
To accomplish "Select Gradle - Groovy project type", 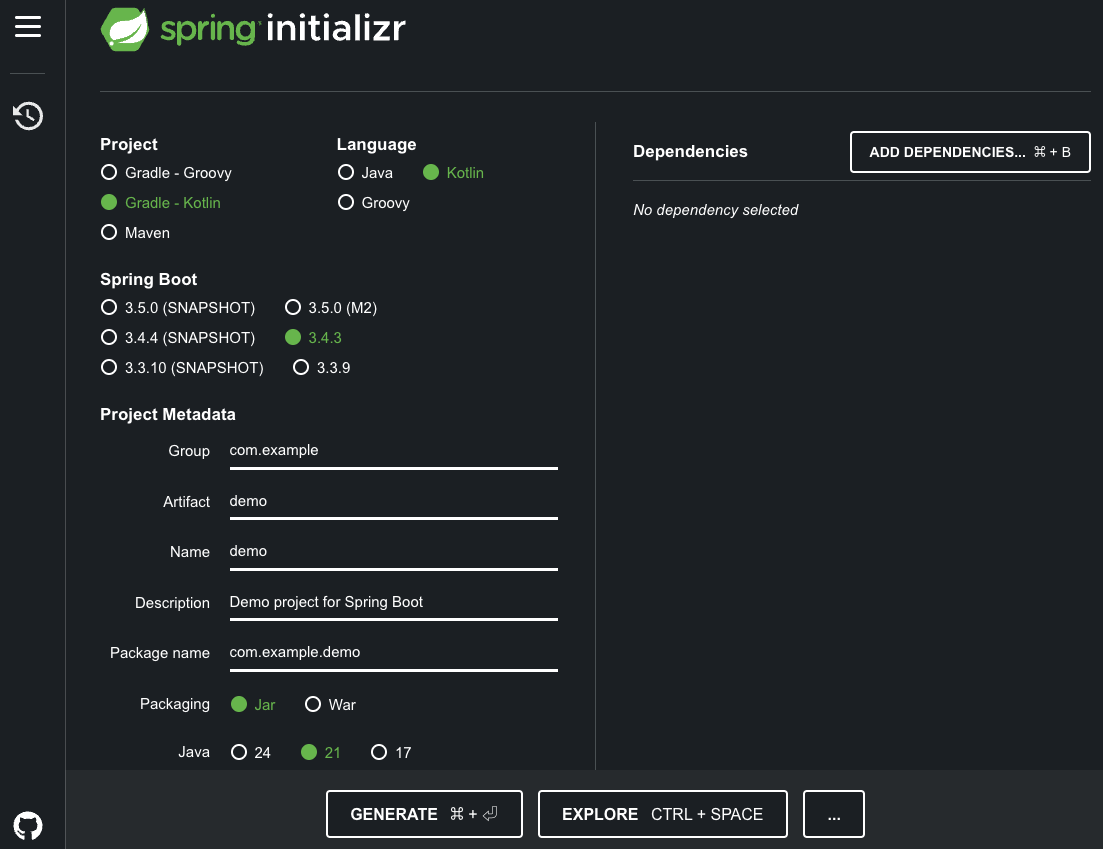I will point(110,173).
